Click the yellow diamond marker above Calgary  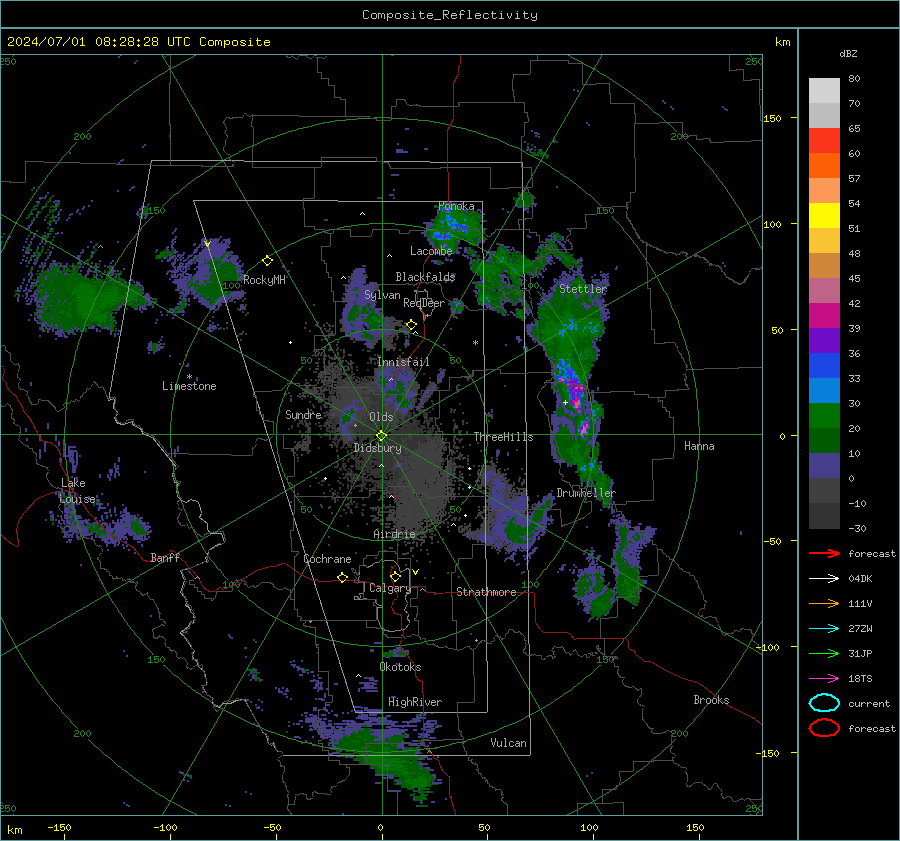[395, 576]
